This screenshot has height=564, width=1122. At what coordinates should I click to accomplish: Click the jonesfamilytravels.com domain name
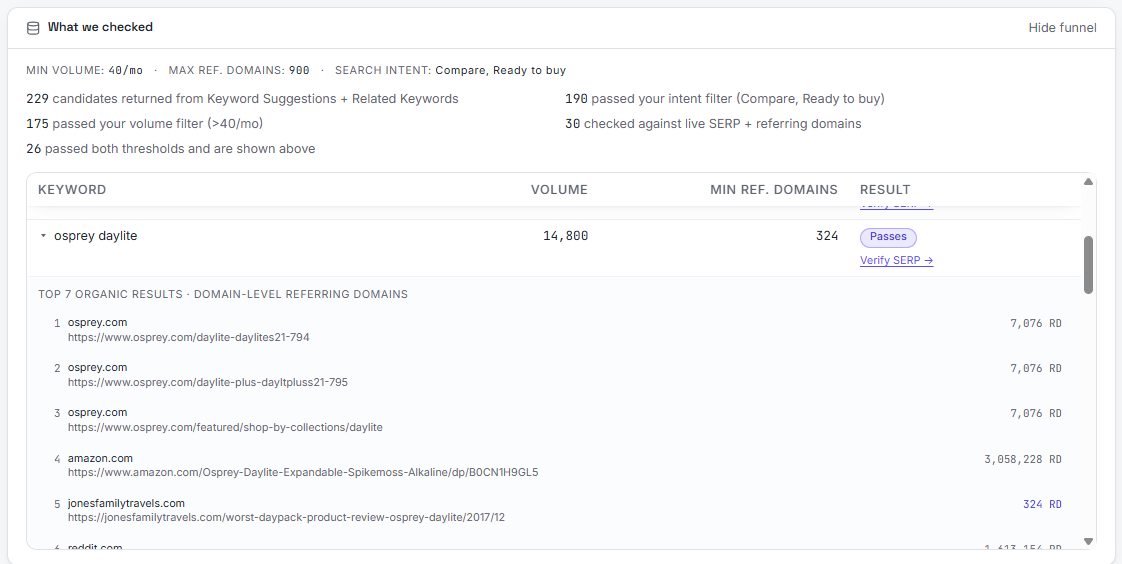(x=127, y=503)
